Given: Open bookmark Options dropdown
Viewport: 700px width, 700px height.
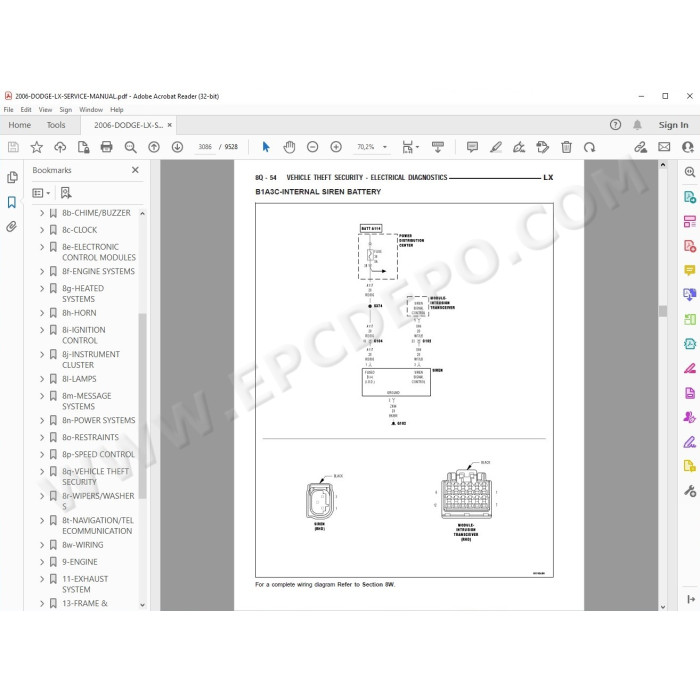Looking at the screenshot, I should coord(41,193).
